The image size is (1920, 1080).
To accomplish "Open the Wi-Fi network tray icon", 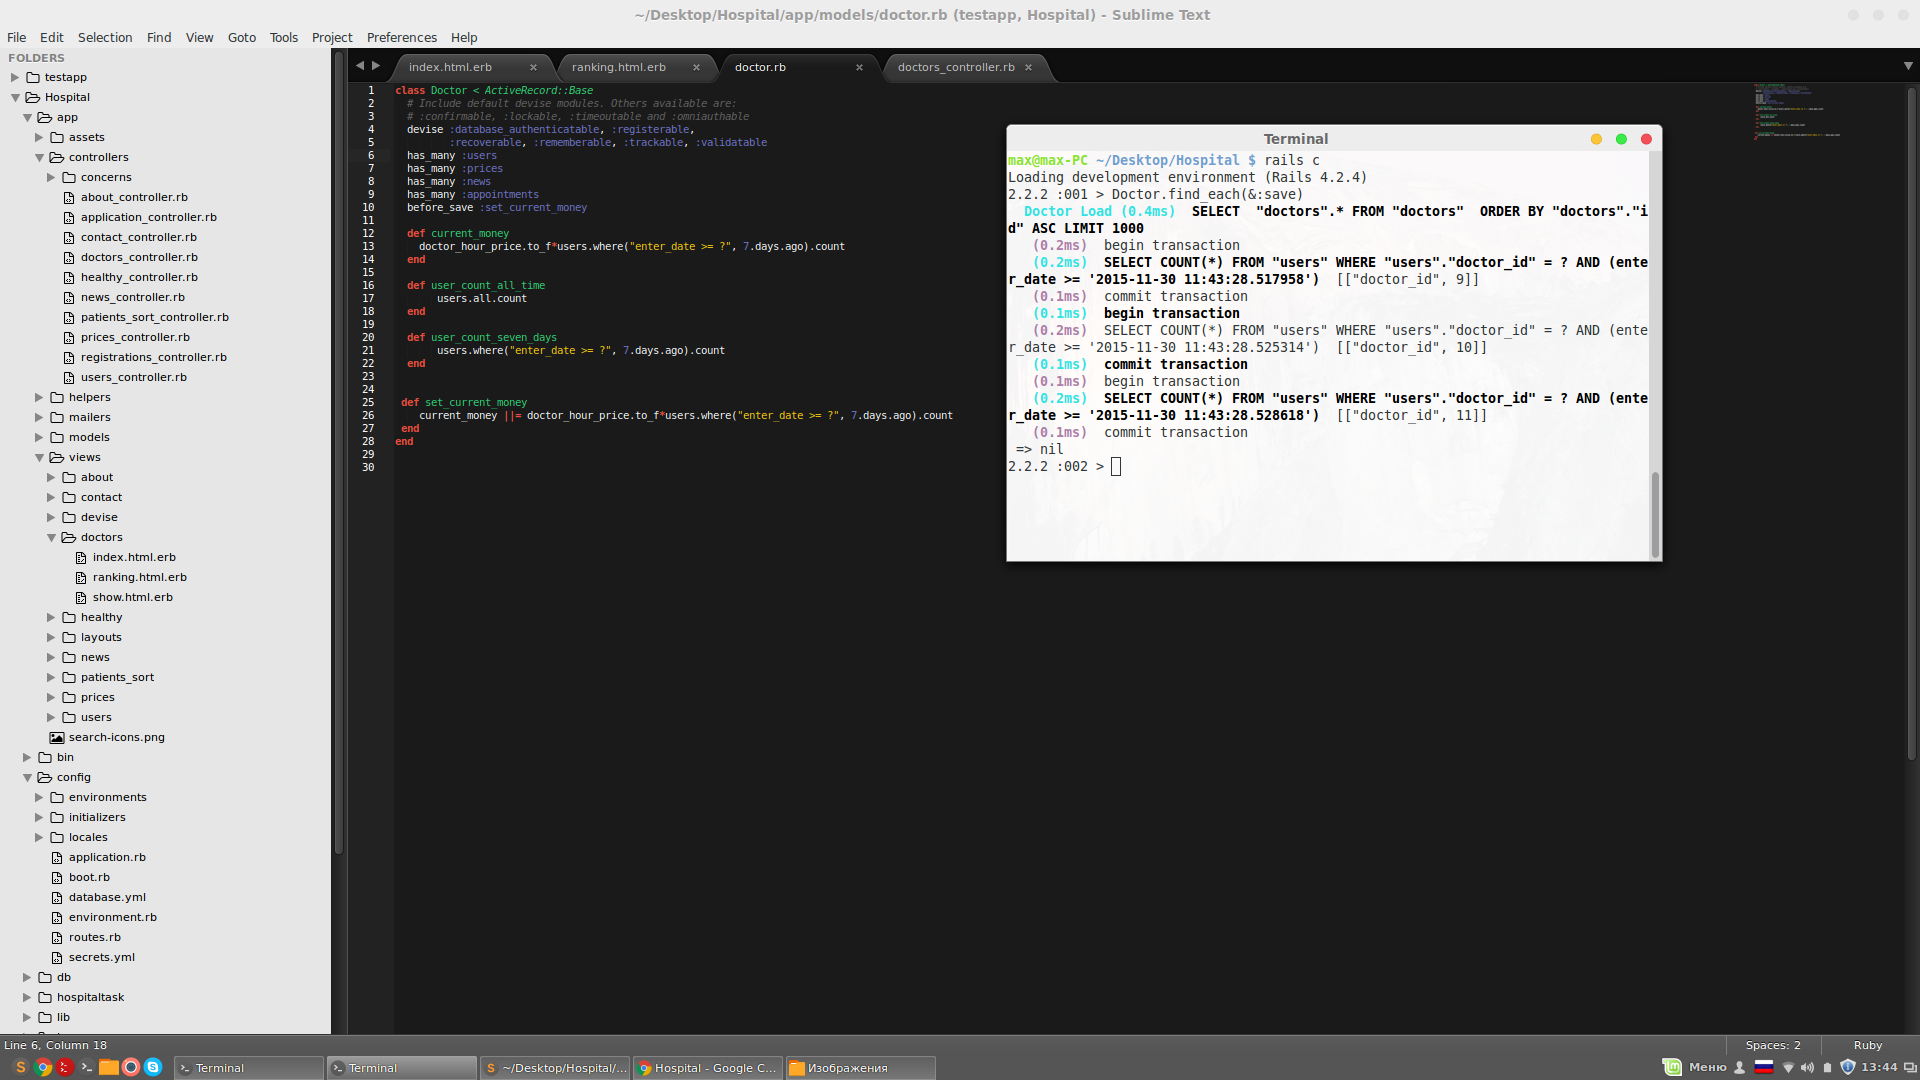I will point(1788,1067).
